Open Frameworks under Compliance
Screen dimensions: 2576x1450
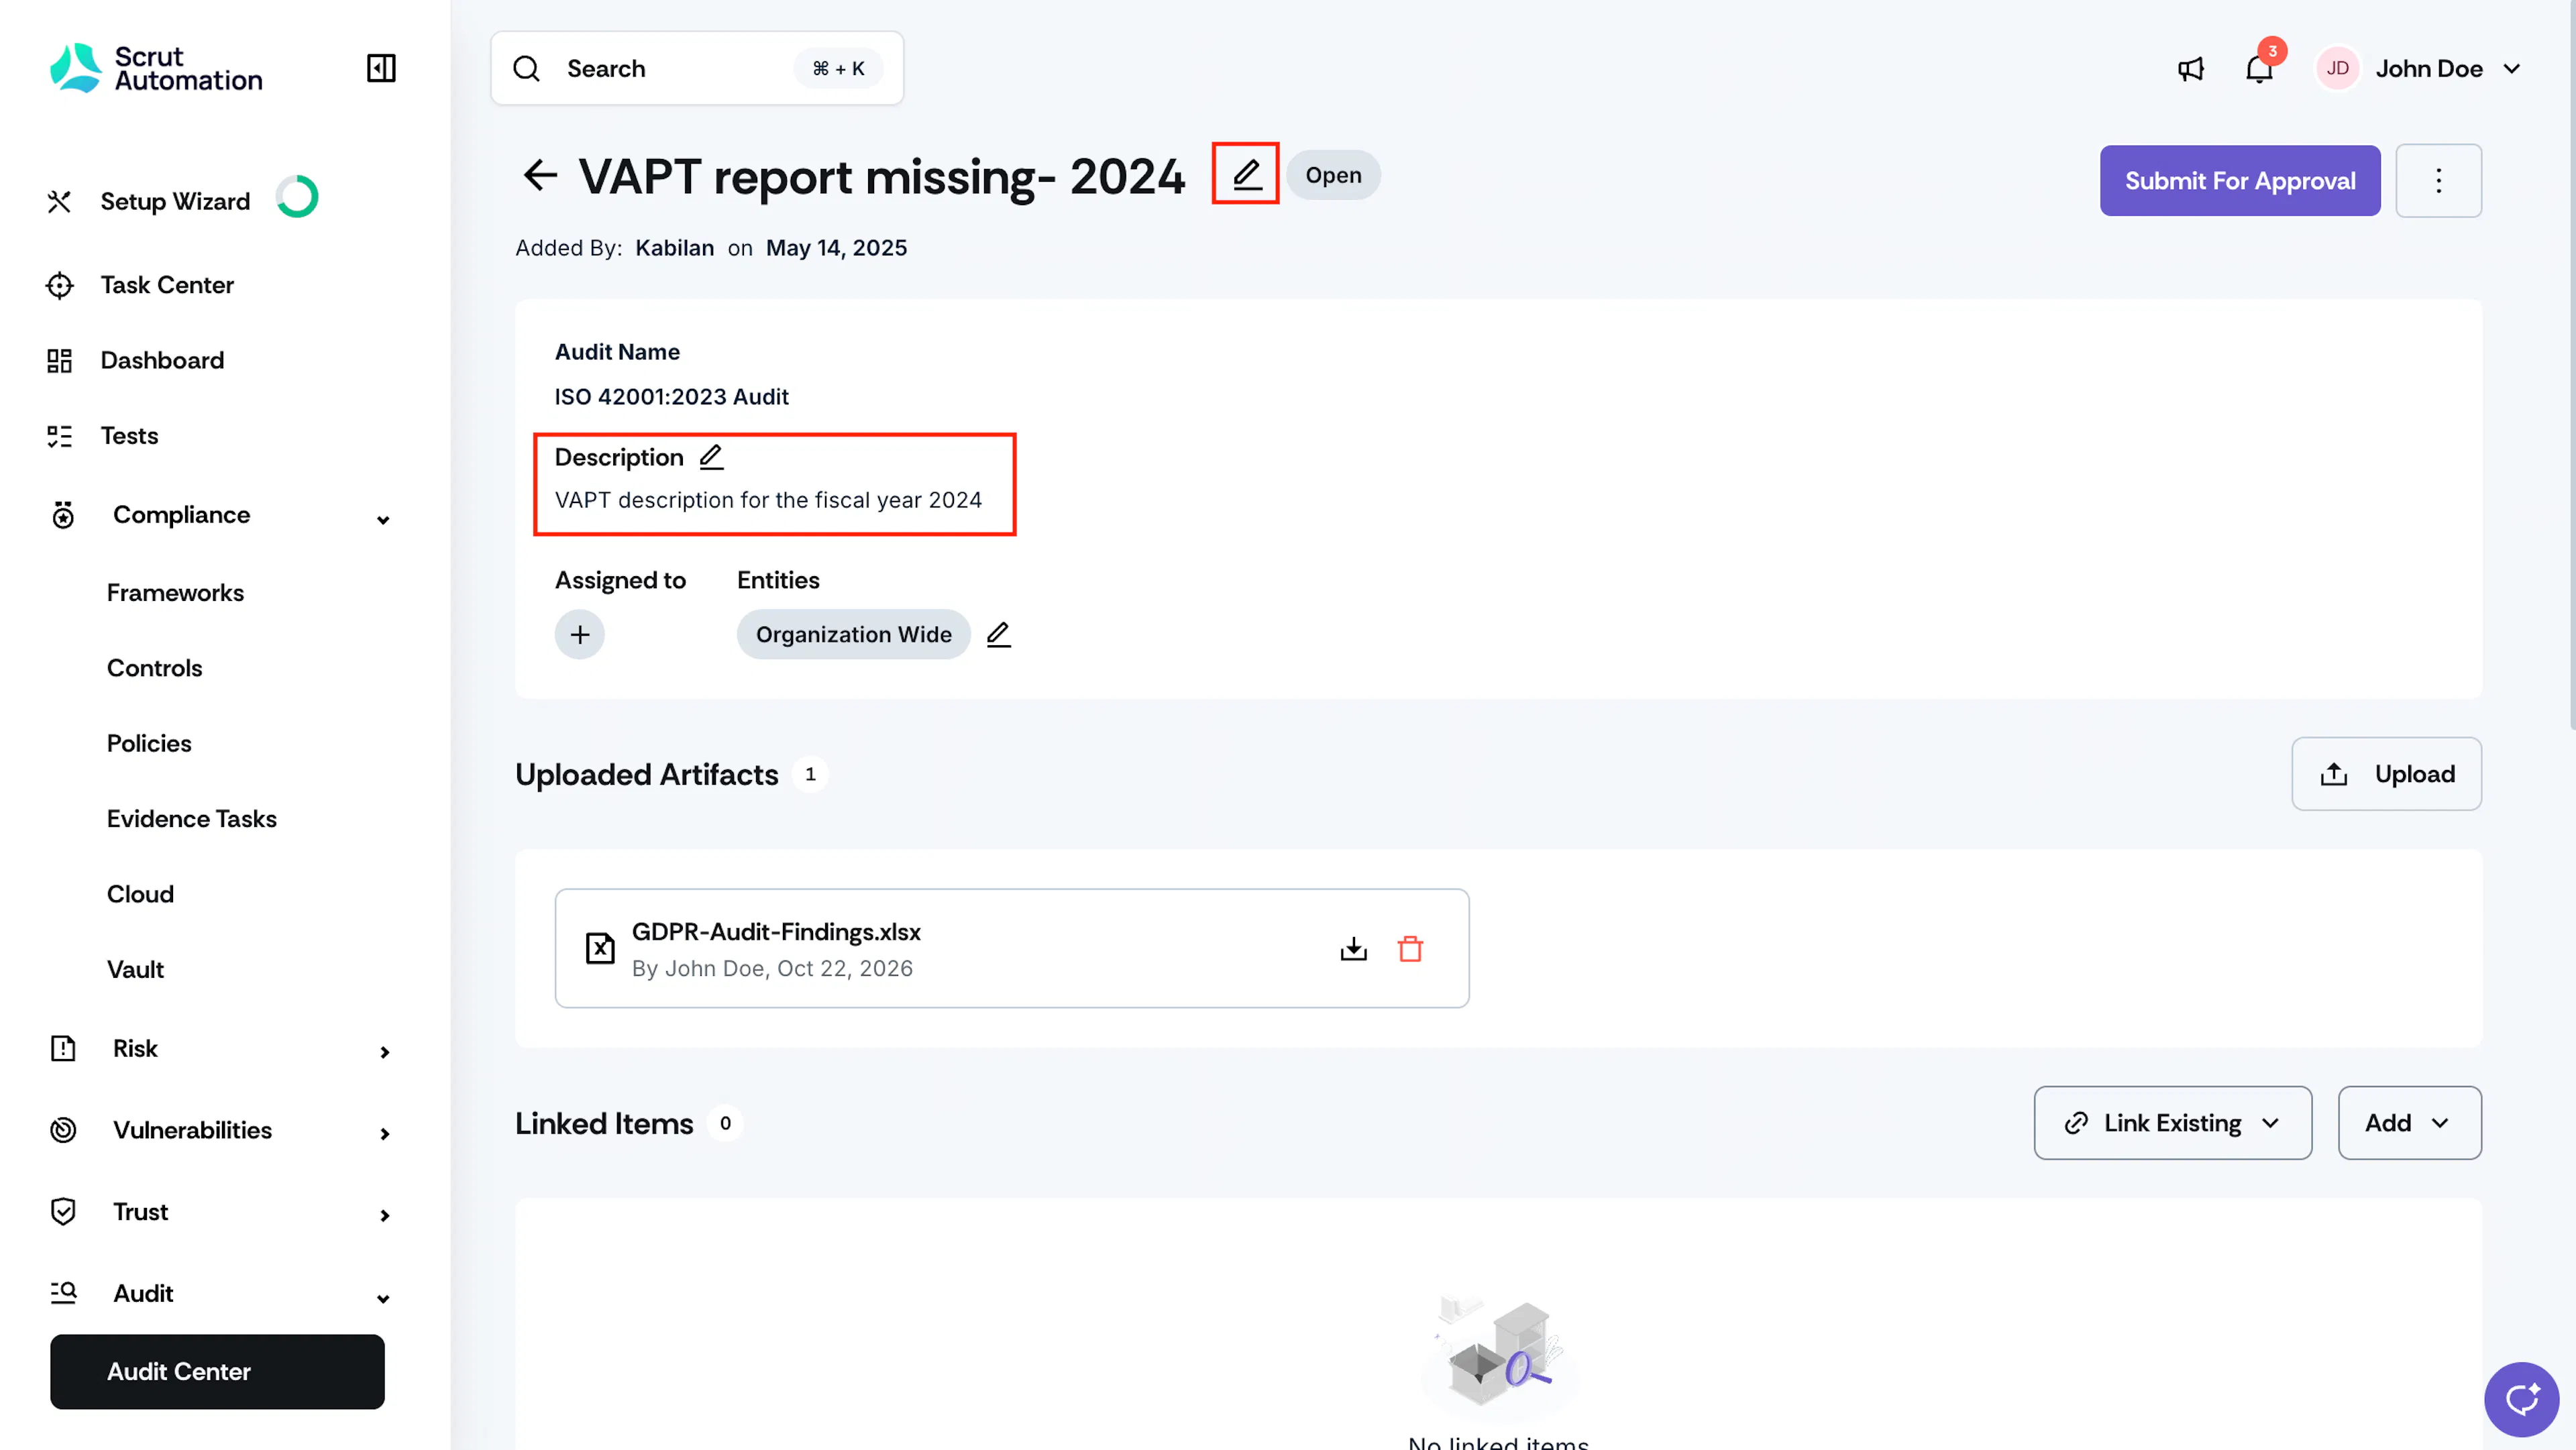pos(175,593)
